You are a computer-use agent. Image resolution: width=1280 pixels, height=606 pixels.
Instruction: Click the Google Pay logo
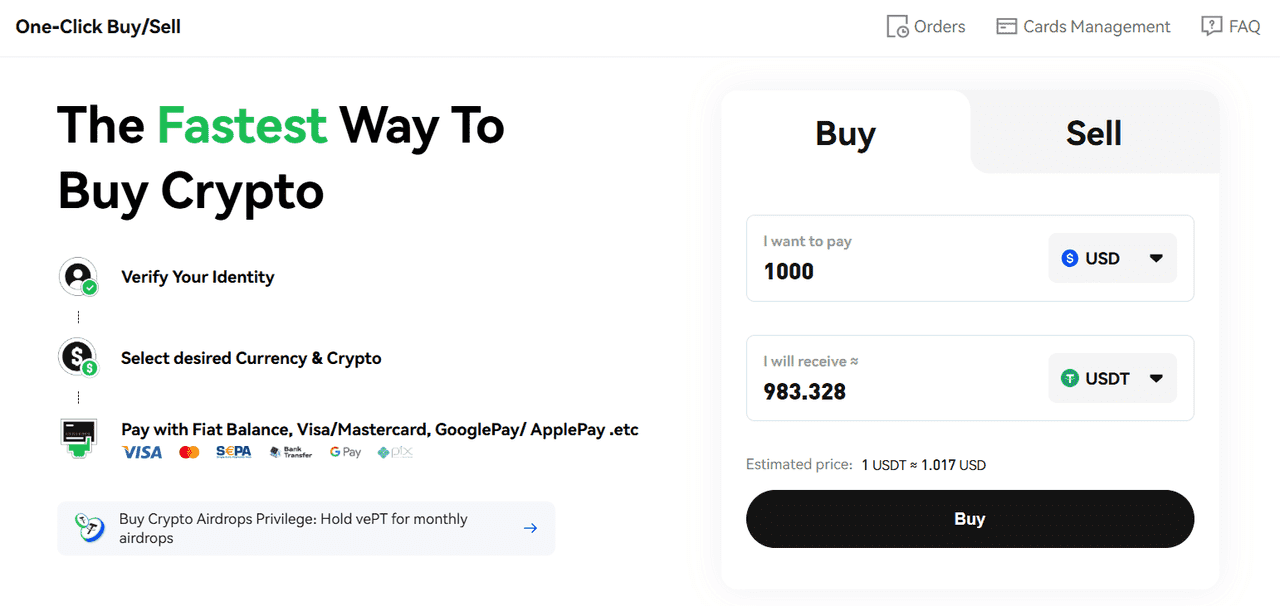(345, 452)
